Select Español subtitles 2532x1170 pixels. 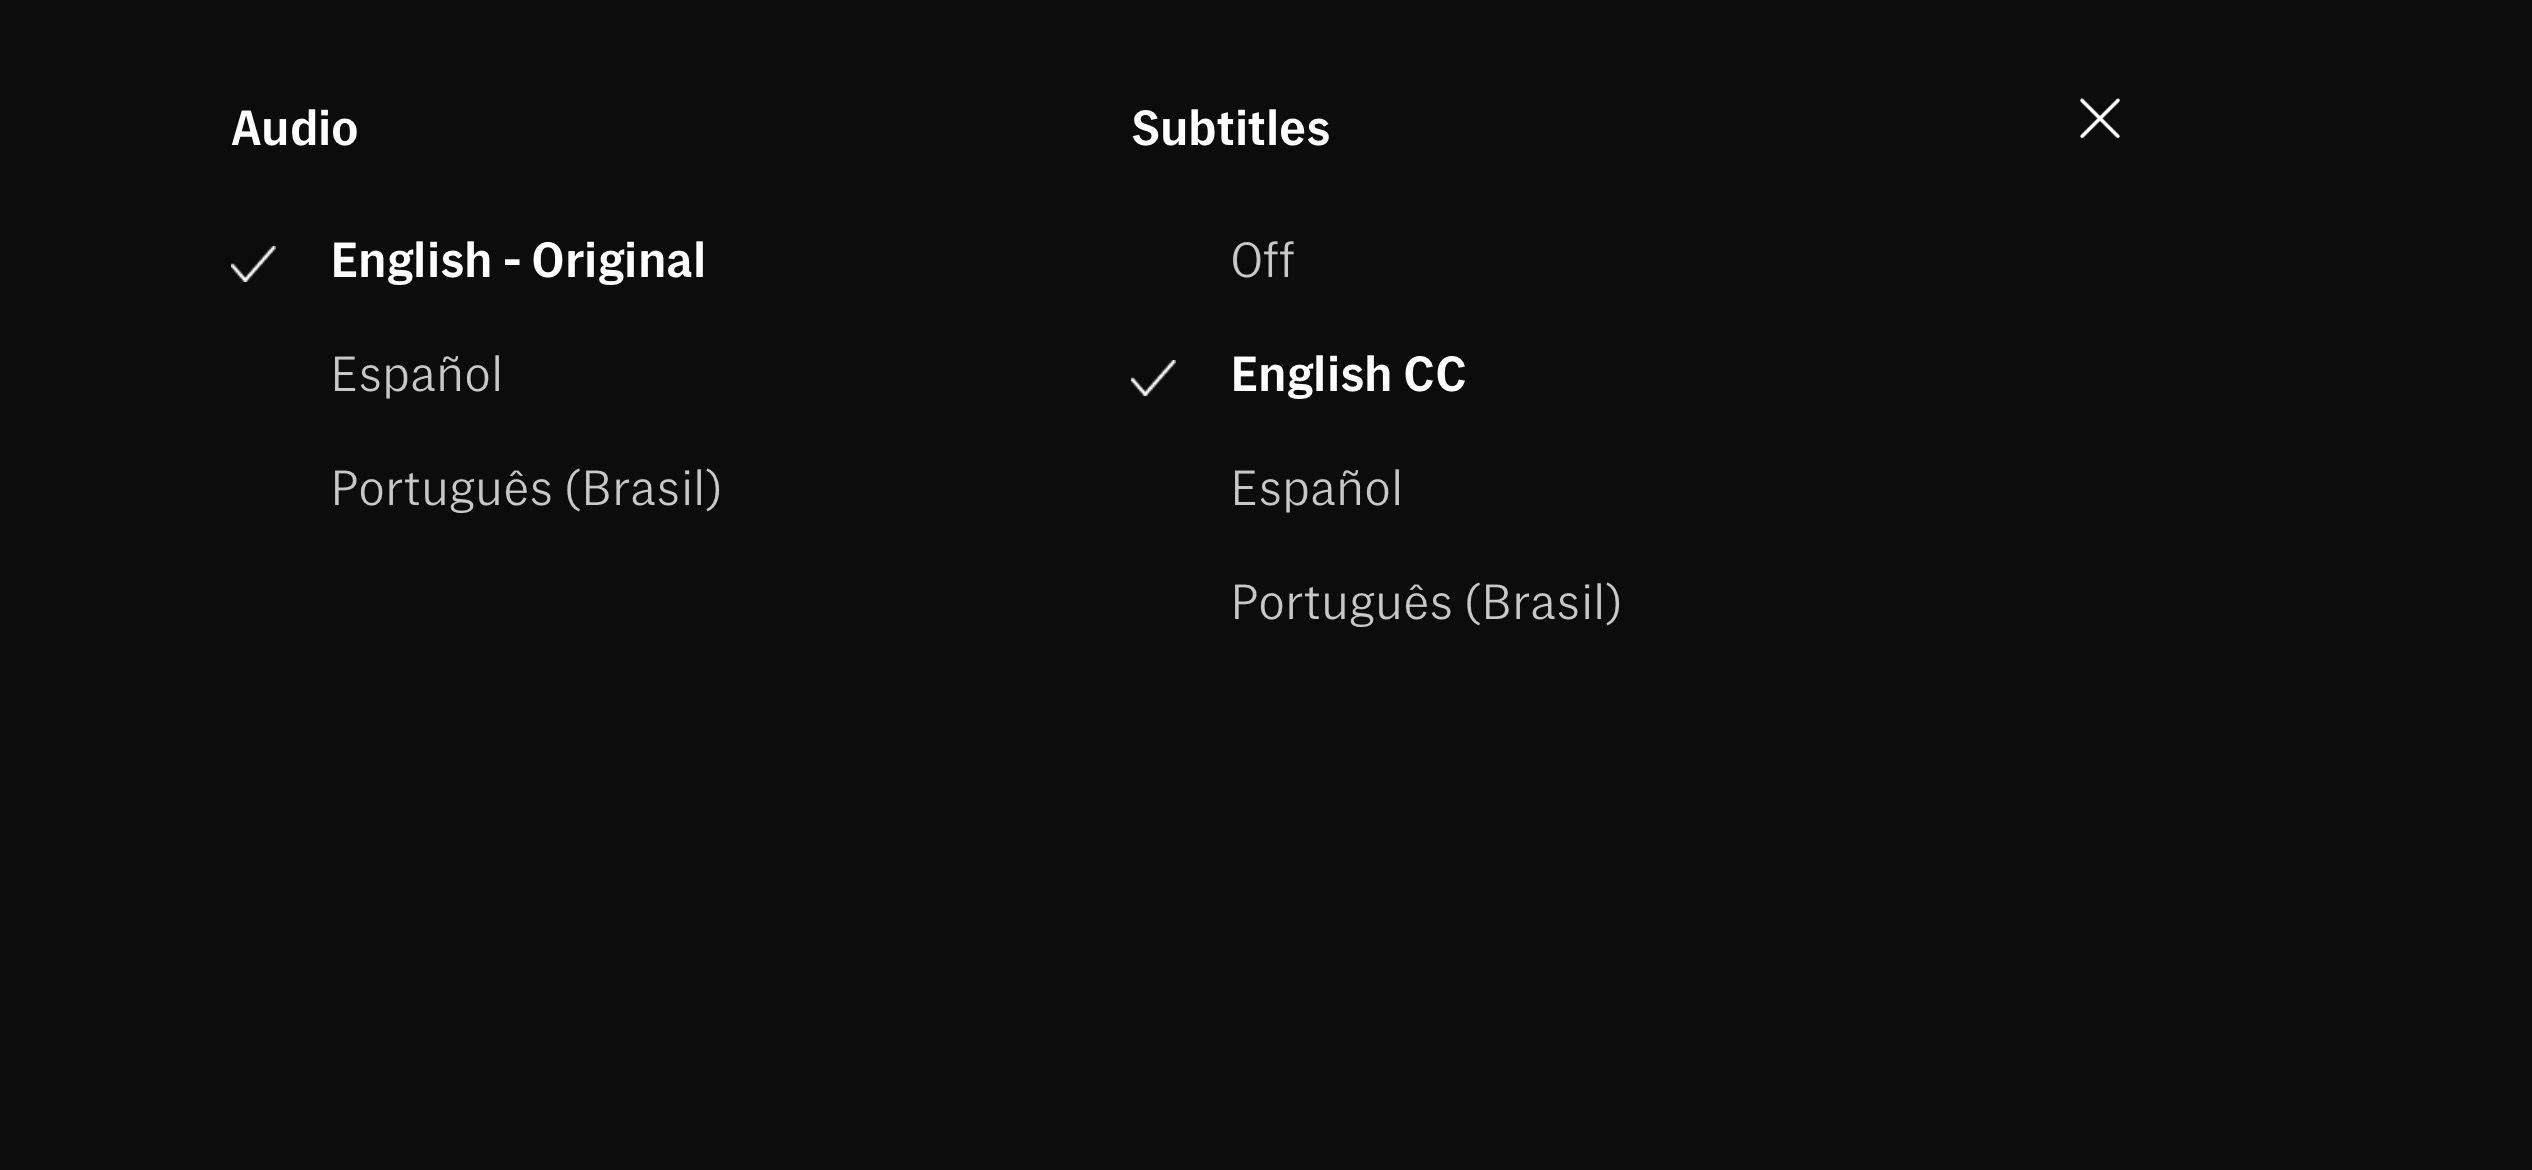(1316, 489)
